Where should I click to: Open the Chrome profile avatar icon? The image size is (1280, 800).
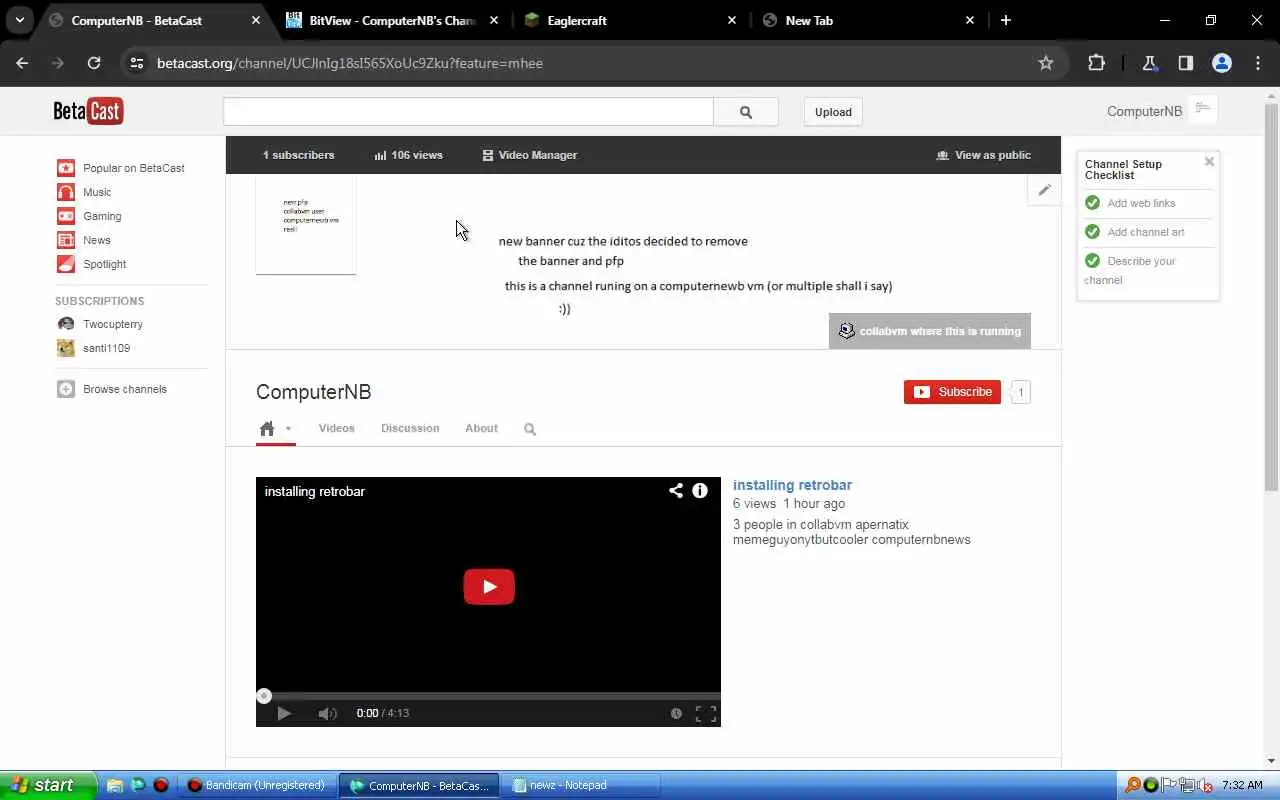pyautogui.click(x=1222, y=63)
